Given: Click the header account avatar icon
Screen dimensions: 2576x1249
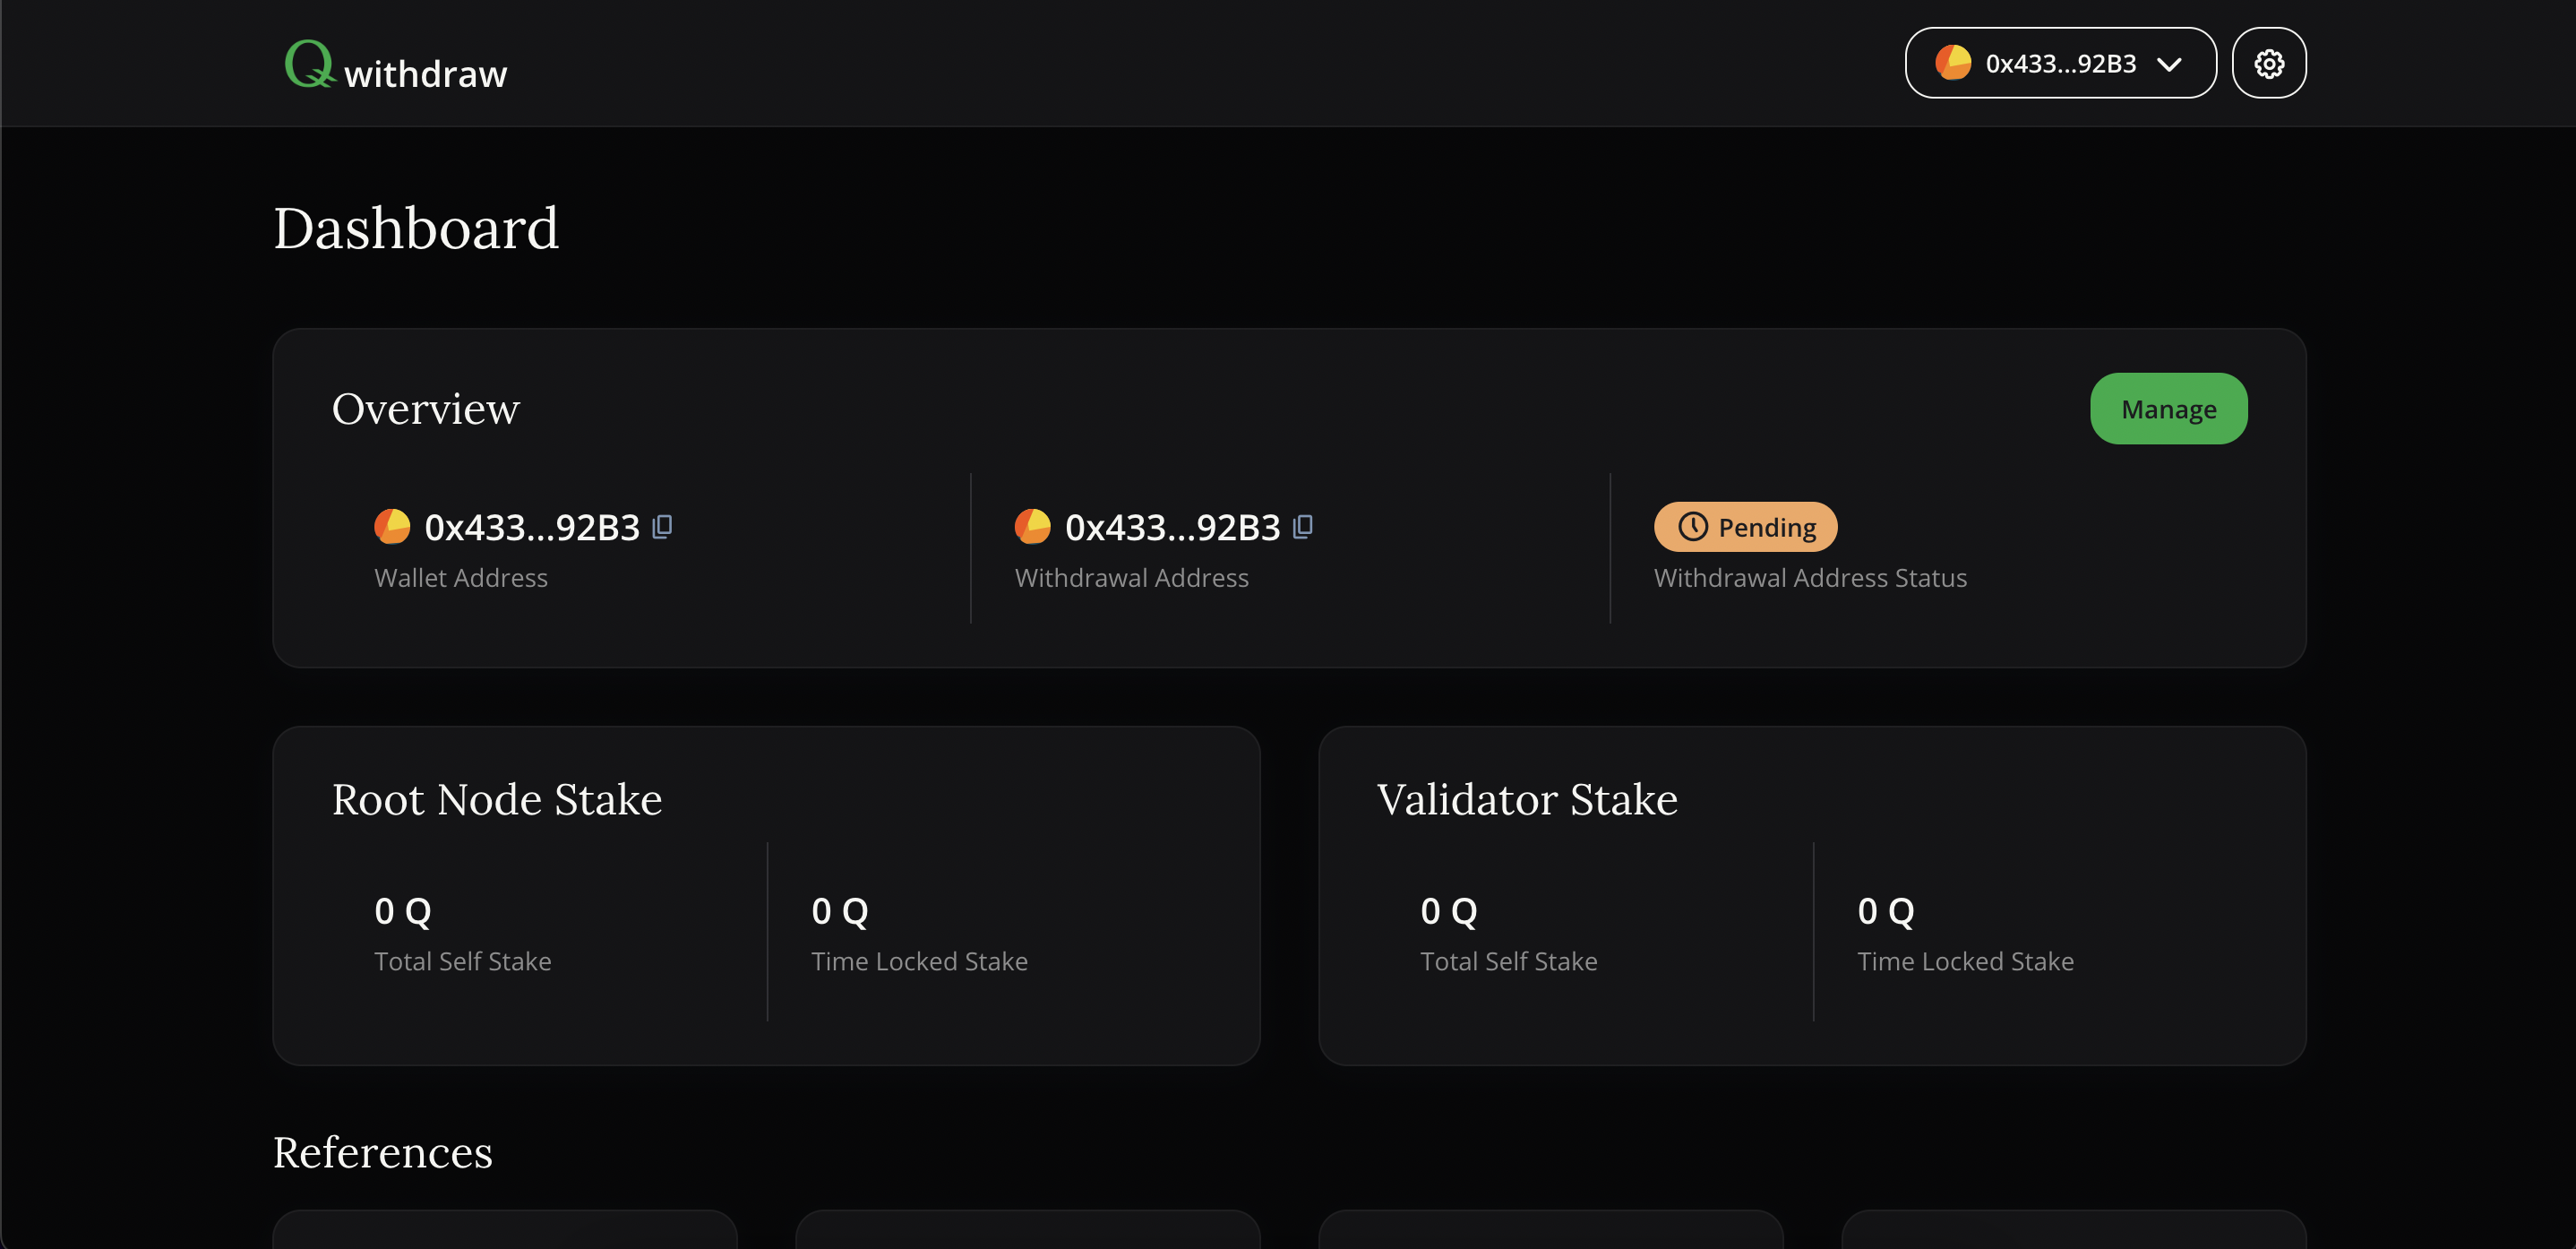Looking at the screenshot, I should (x=1953, y=63).
